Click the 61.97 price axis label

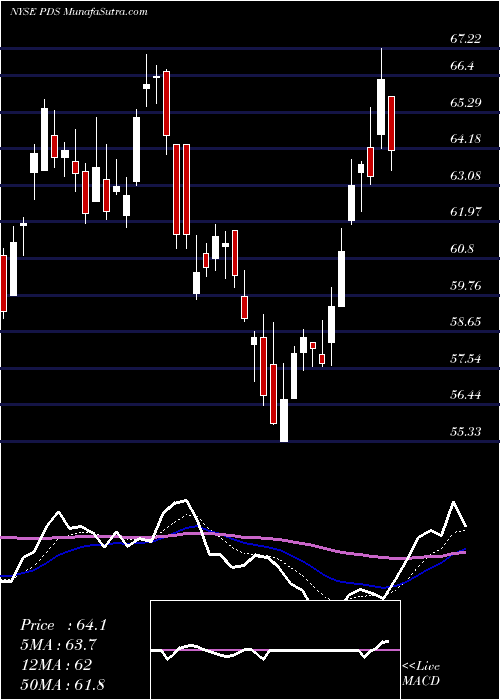[465, 212]
